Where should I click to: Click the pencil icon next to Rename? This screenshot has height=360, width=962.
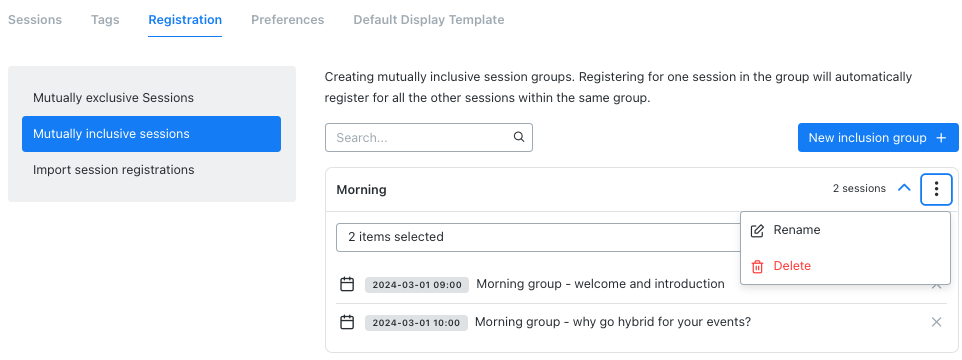(x=758, y=231)
